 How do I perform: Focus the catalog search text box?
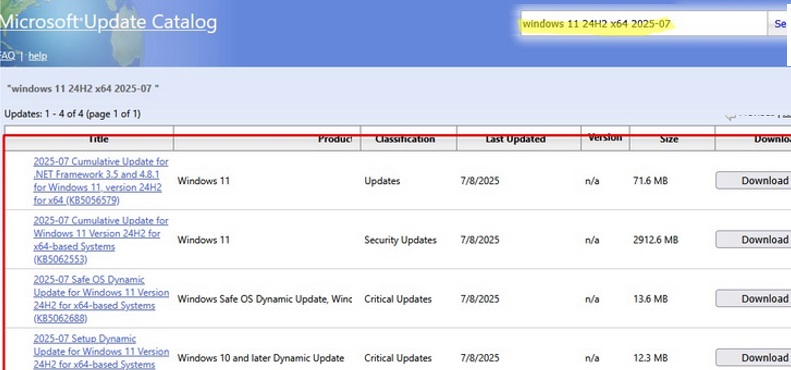644,24
